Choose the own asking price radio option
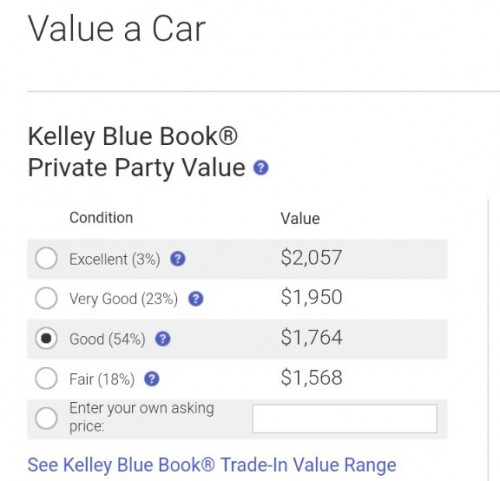The width and height of the screenshot is (500, 481). pos(46,418)
